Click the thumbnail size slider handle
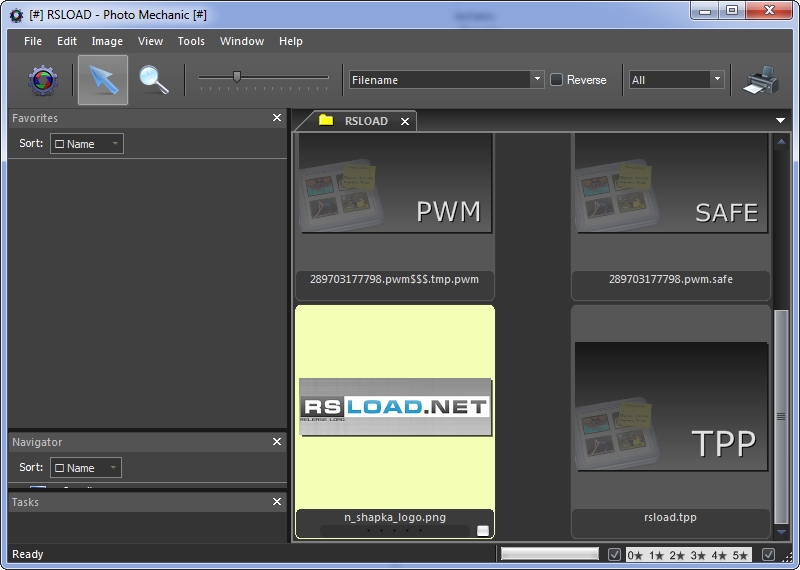This screenshot has width=800, height=570. 237,76
